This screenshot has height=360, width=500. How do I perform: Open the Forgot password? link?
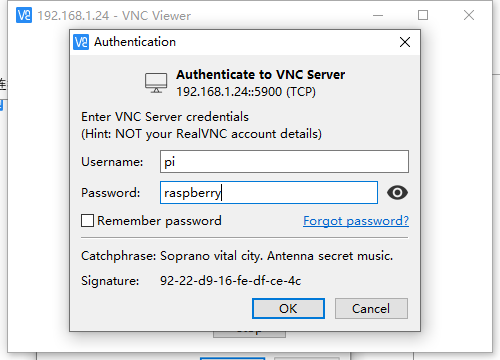(x=356, y=221)
